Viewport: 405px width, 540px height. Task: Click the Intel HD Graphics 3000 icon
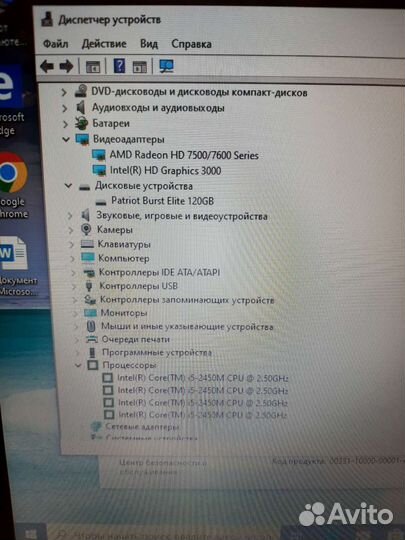[x=99, y=170]
